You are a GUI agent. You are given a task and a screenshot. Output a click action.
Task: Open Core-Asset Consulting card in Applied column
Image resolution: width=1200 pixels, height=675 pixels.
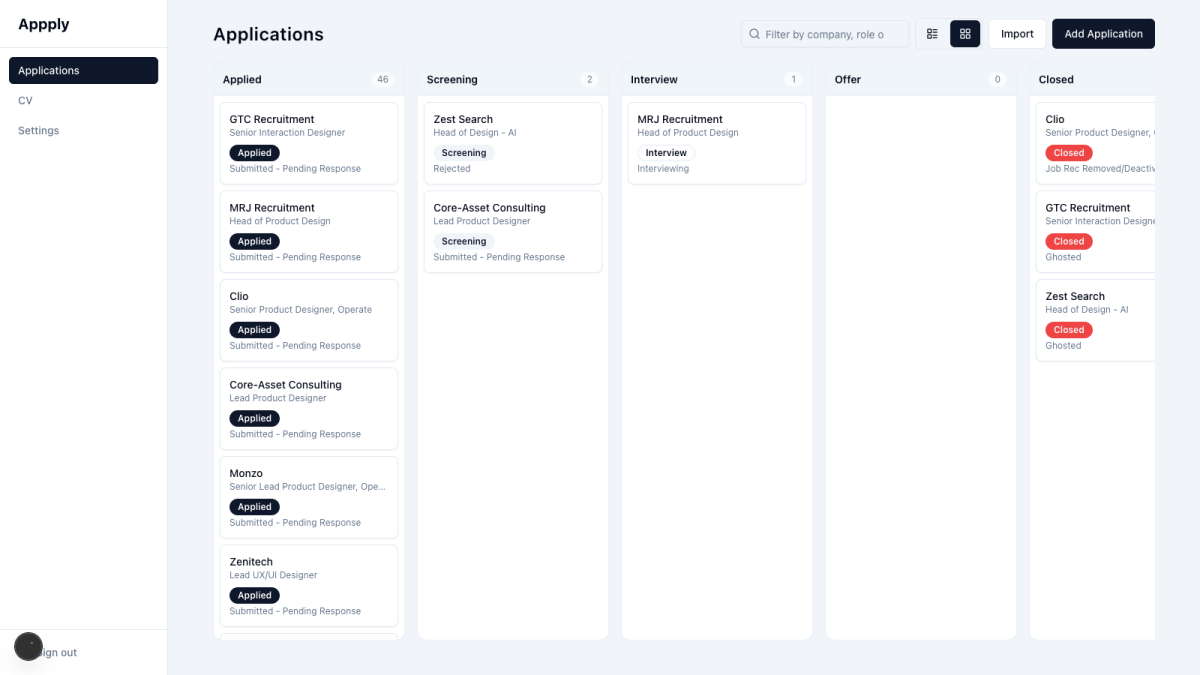309,409
